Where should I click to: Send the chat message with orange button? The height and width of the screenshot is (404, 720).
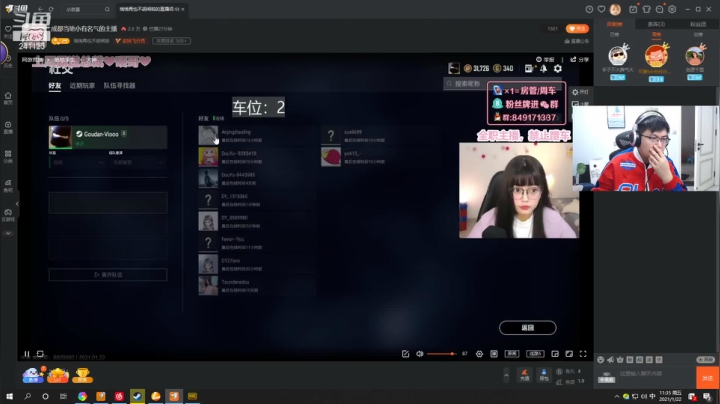pyautogui.click(x=708, y=378)
